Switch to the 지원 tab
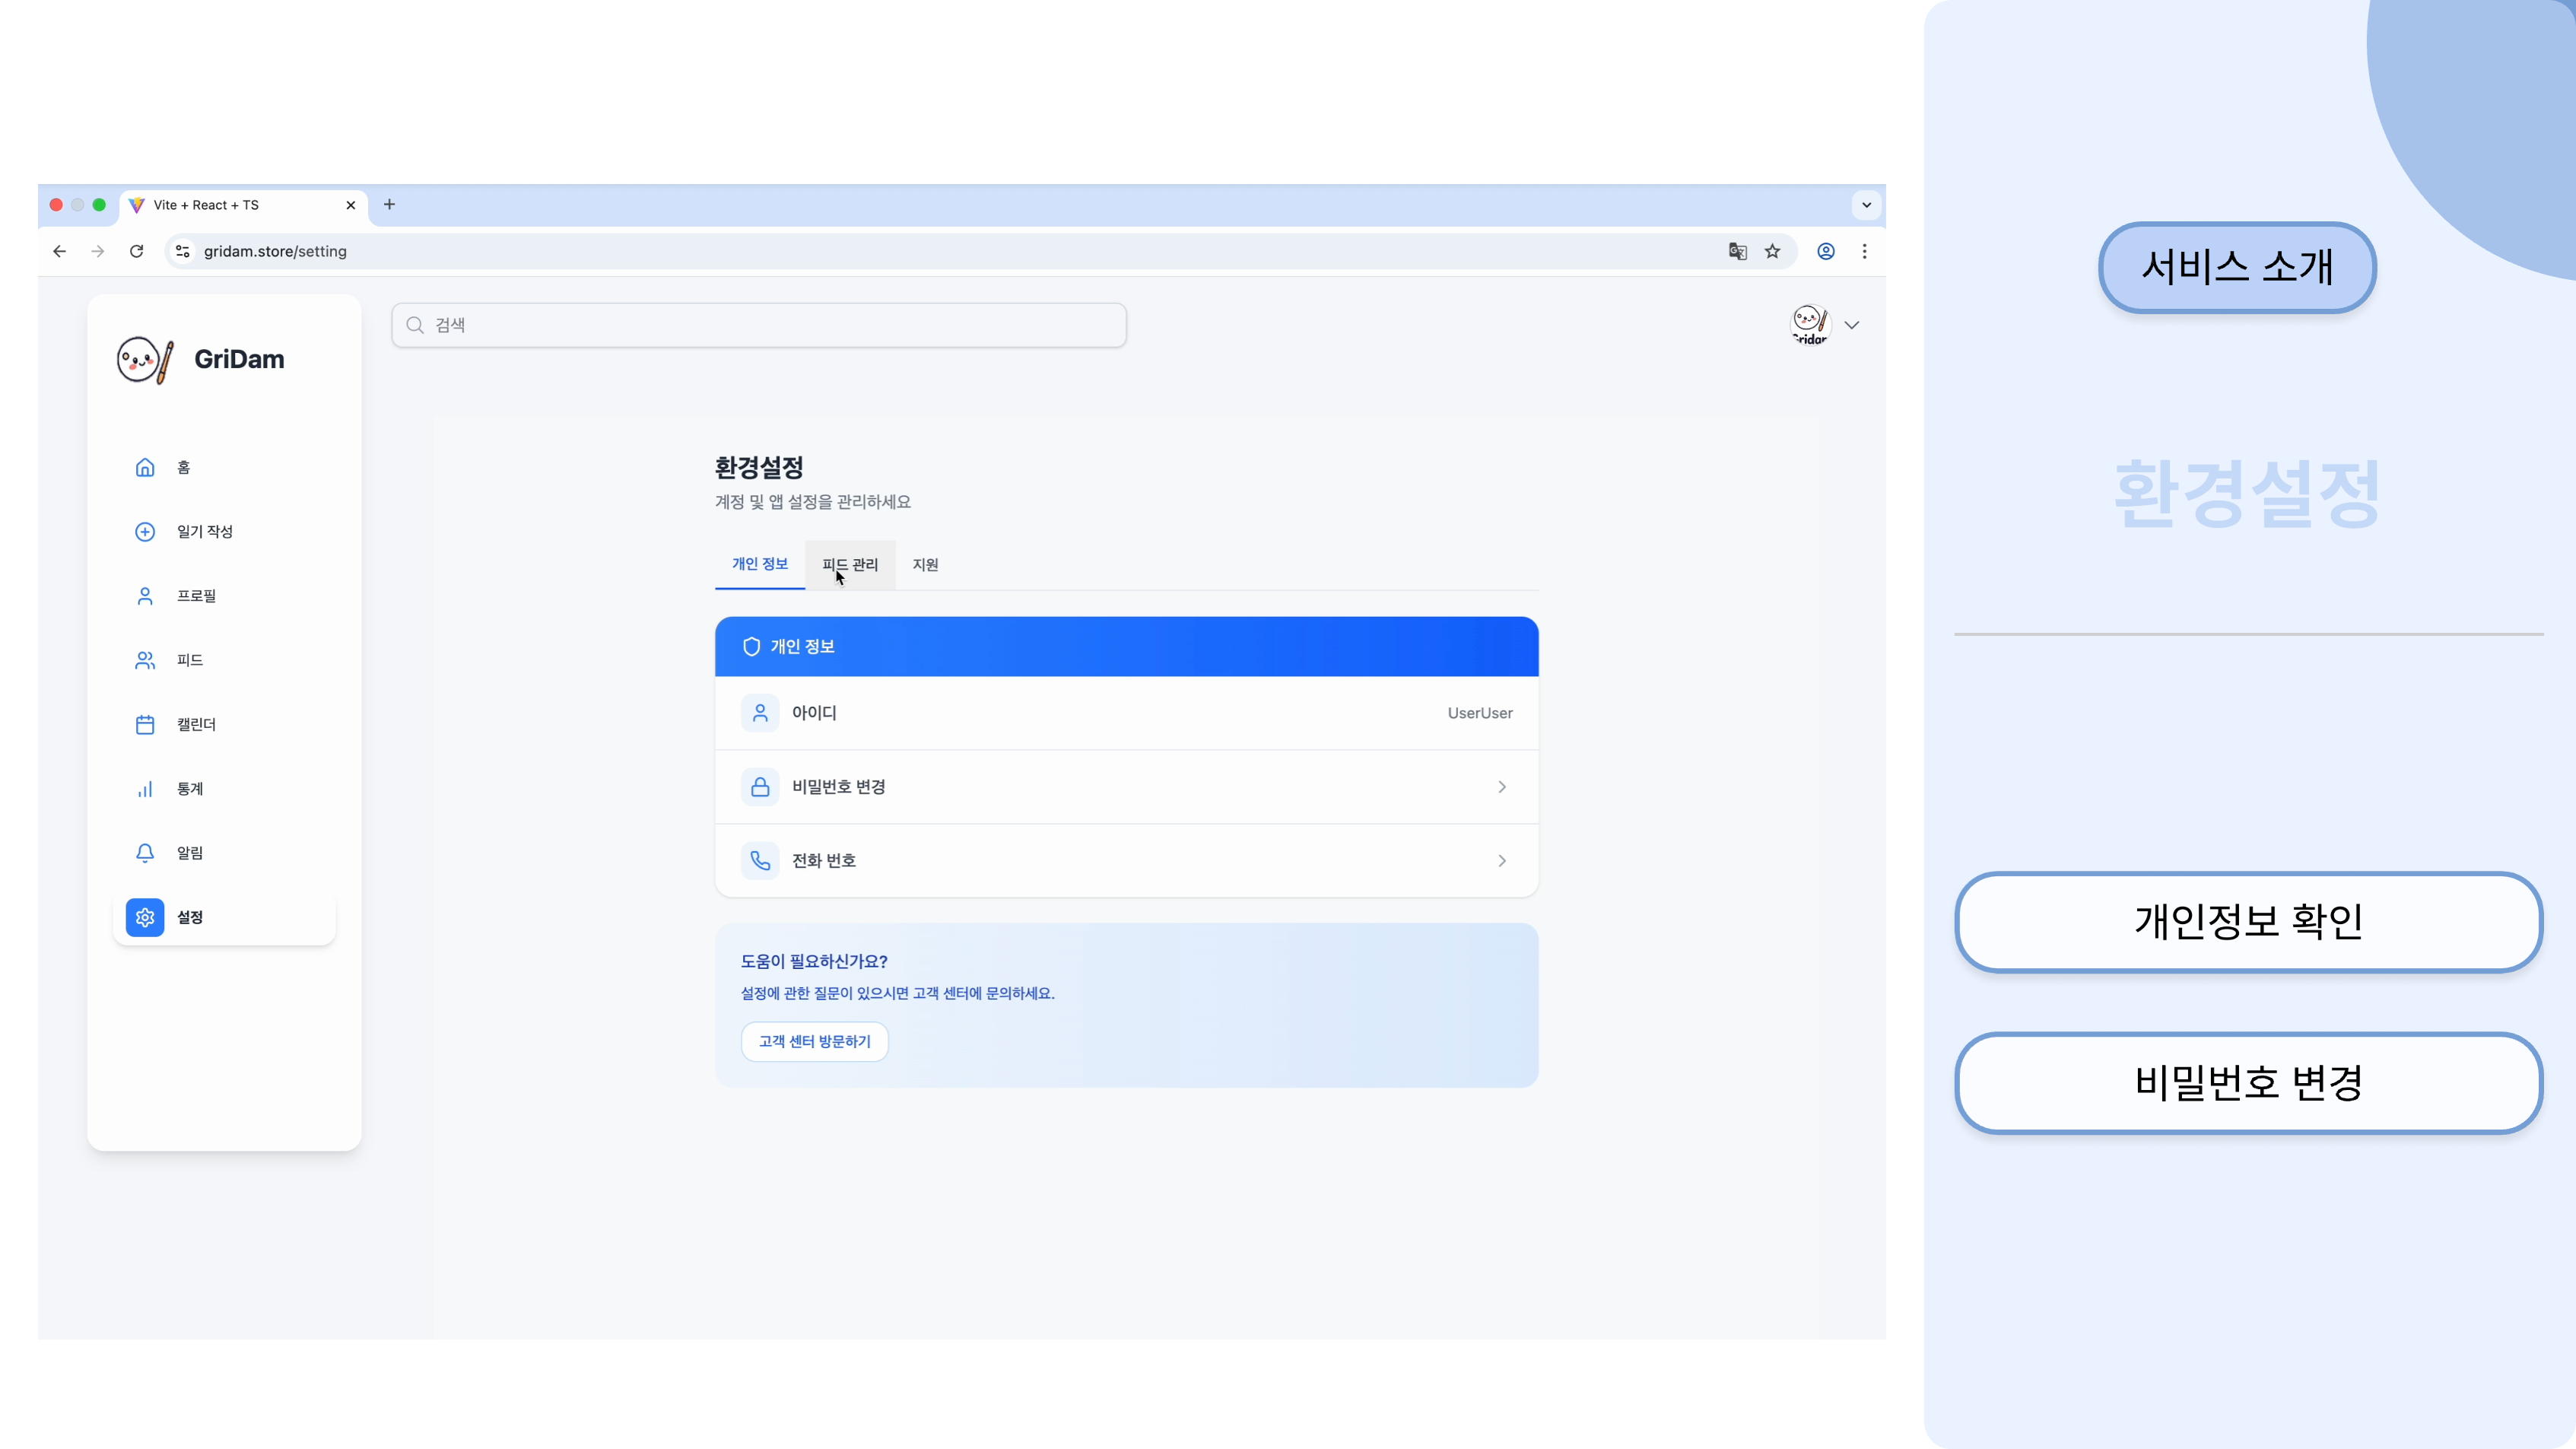This screenshot has width=2576, height=1449. pos(925,565)
